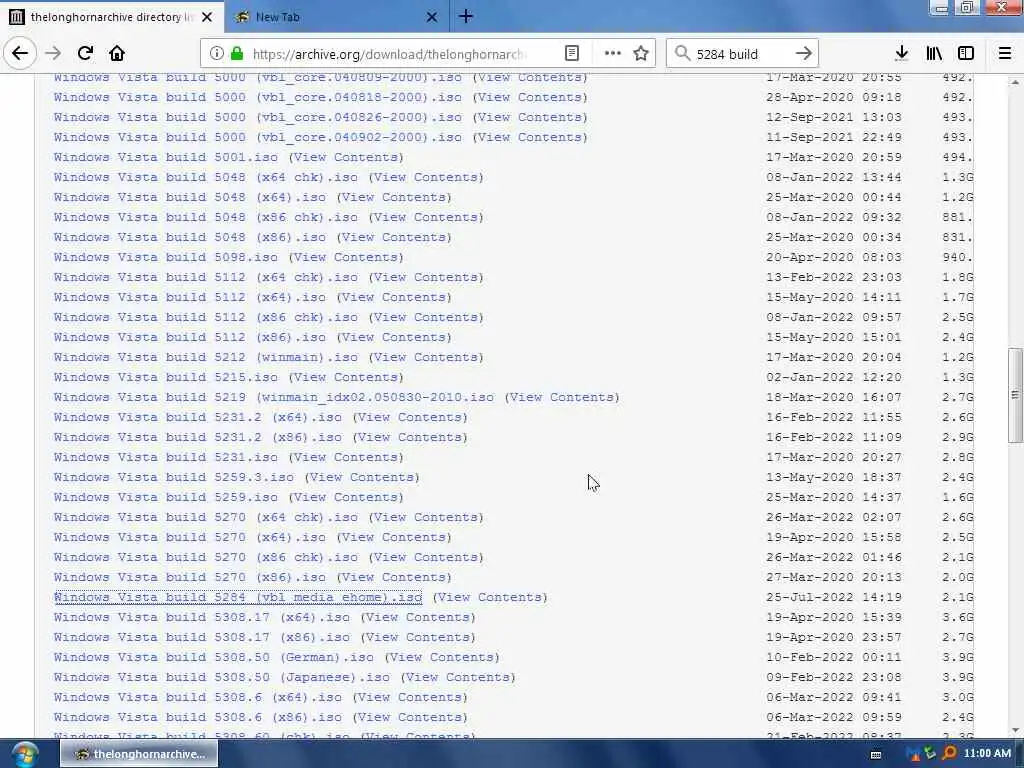Open Windows Vista build 5001.iso link

pyautogui.click(x=166, y=157)
